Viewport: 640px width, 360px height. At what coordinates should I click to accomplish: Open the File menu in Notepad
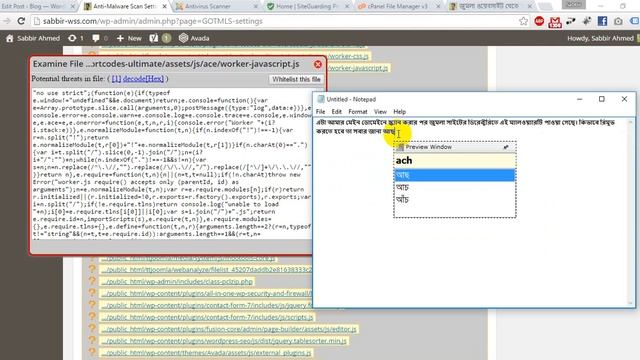[x=320, y=111]
